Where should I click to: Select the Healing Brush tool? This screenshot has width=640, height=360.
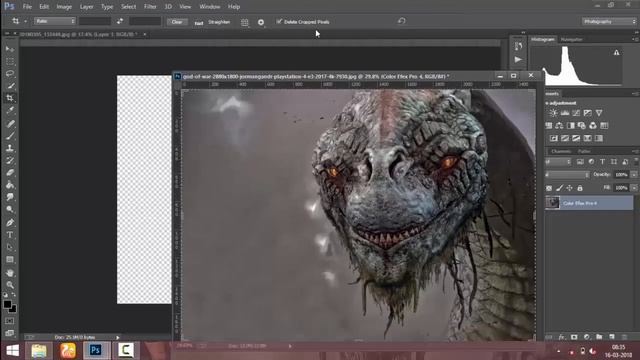(10, 124)
